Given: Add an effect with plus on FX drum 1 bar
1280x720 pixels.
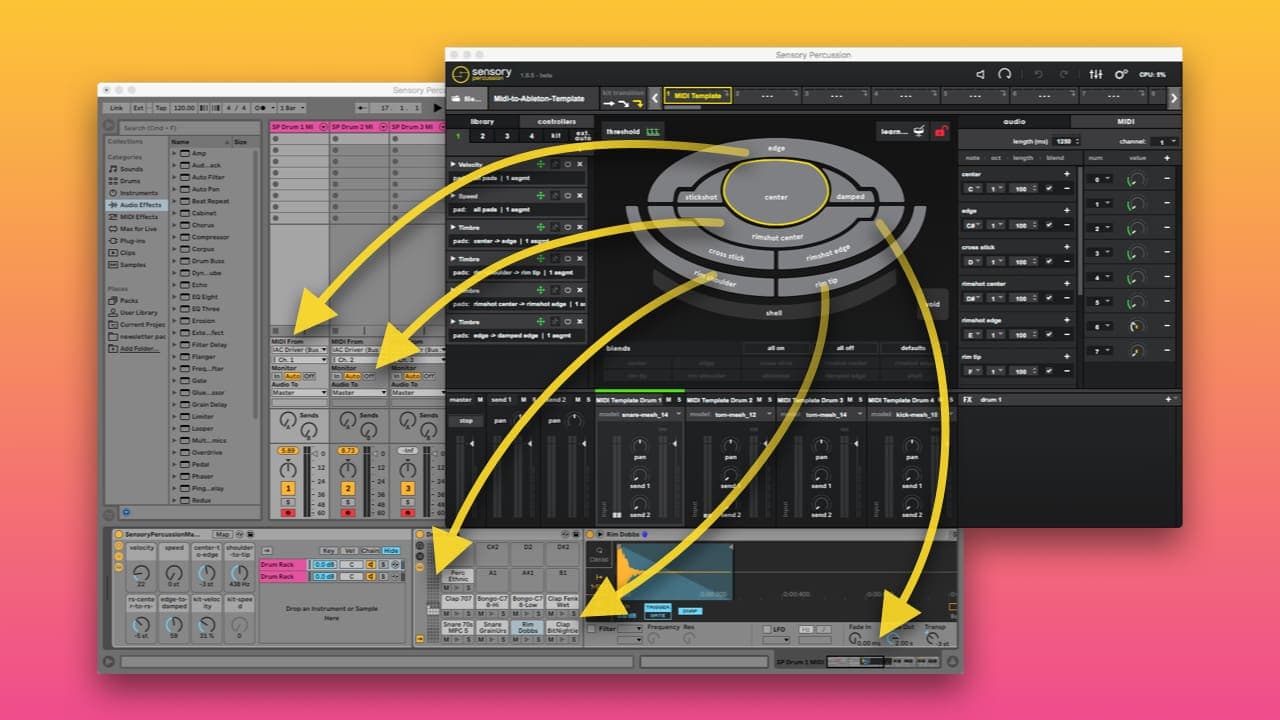Looking at the screenshot, I should (1167, 399).
